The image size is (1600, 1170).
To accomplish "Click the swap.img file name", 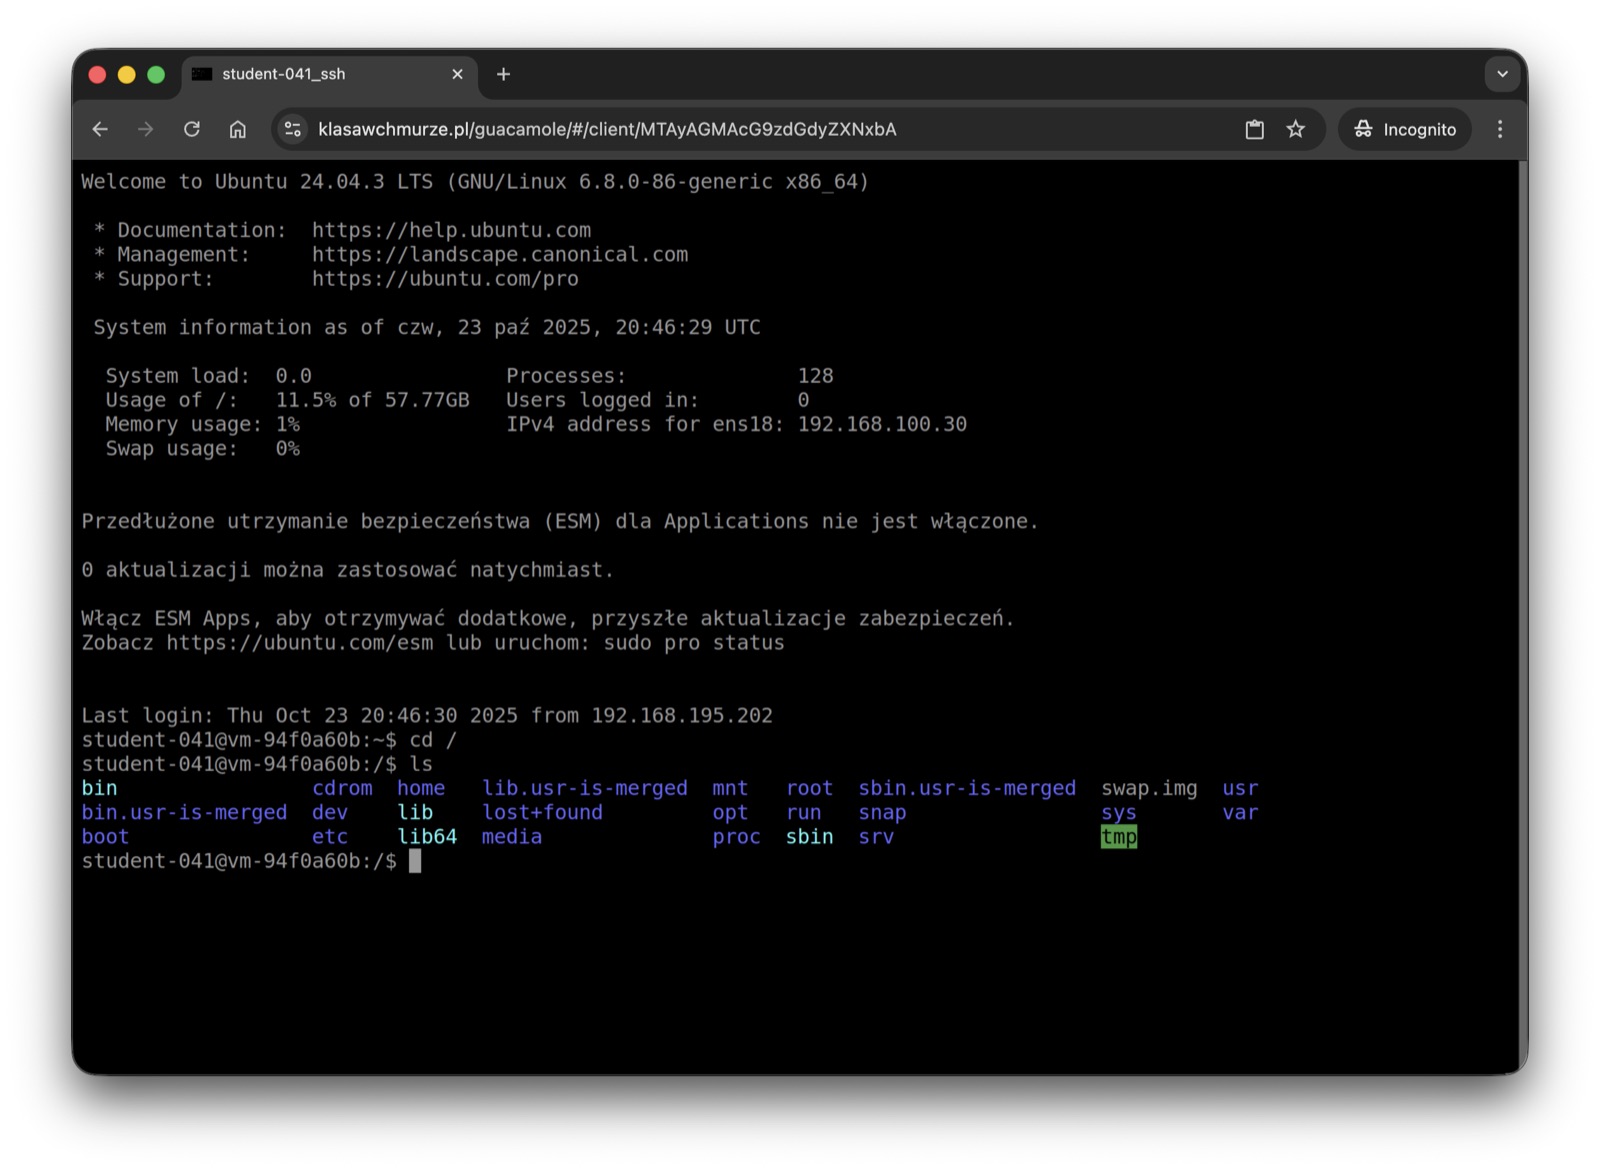I will tap(1149, 788).
